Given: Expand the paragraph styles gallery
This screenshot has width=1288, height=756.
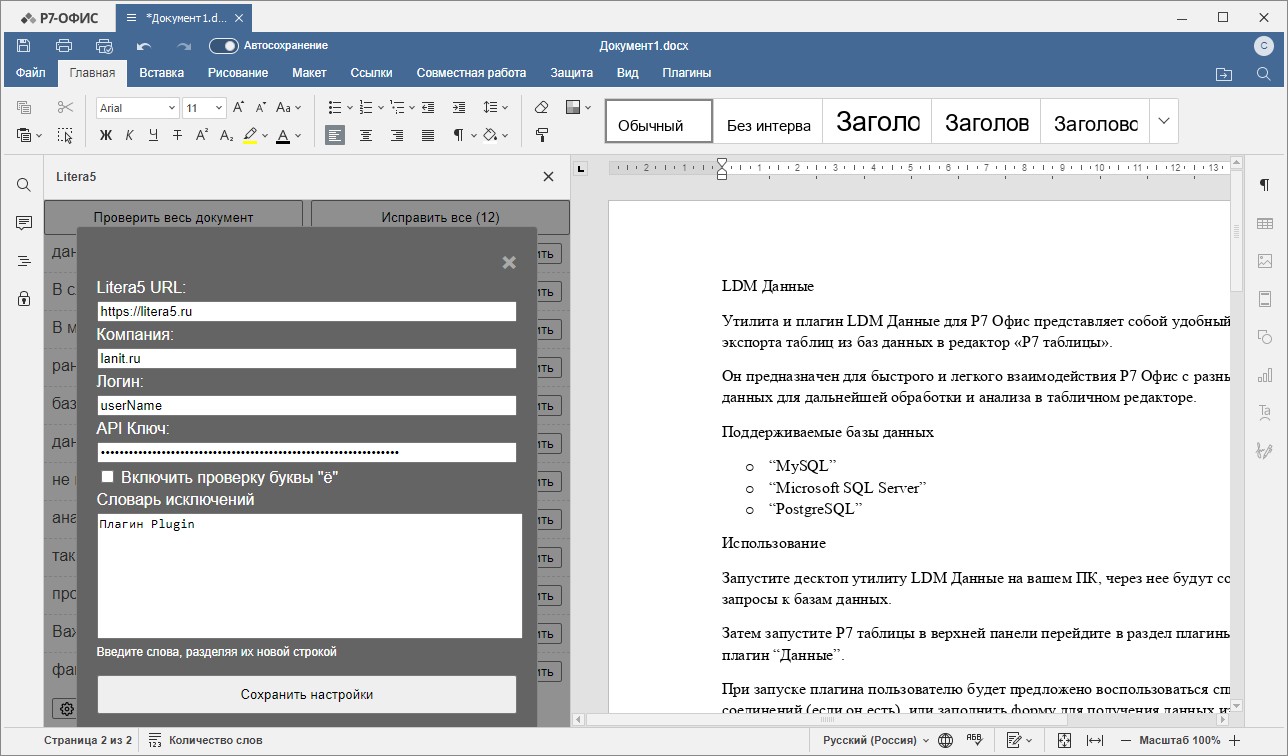Looking at the screenshot, I should 1163,121.
